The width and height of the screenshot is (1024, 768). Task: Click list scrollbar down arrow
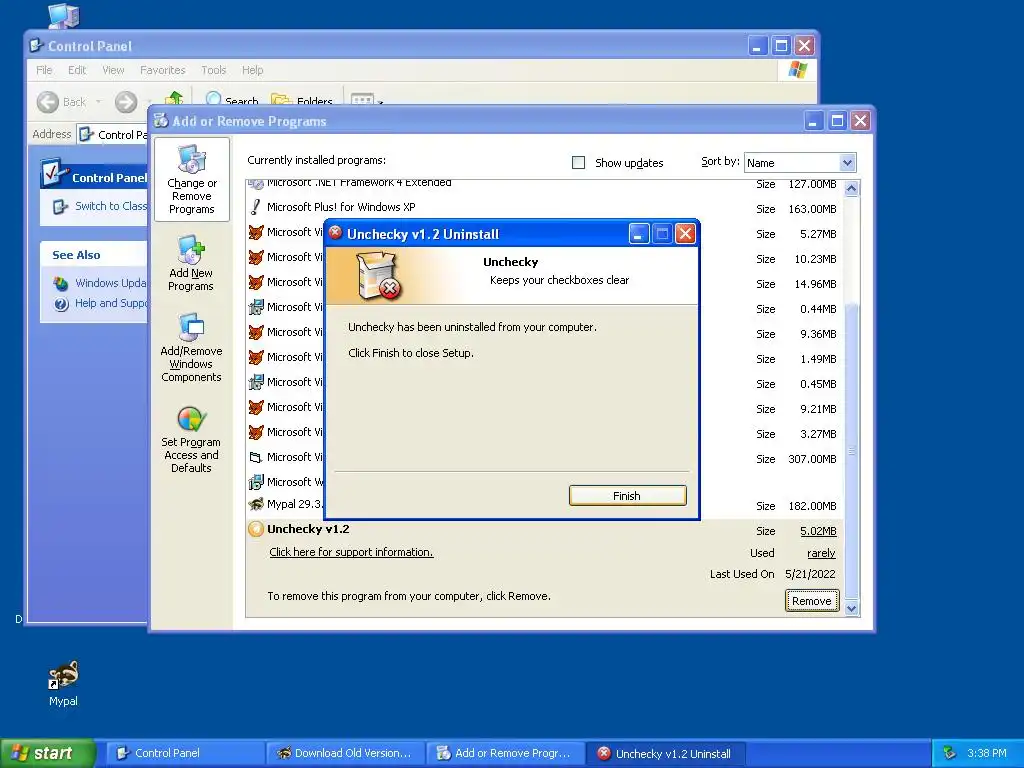pos(851,609)
